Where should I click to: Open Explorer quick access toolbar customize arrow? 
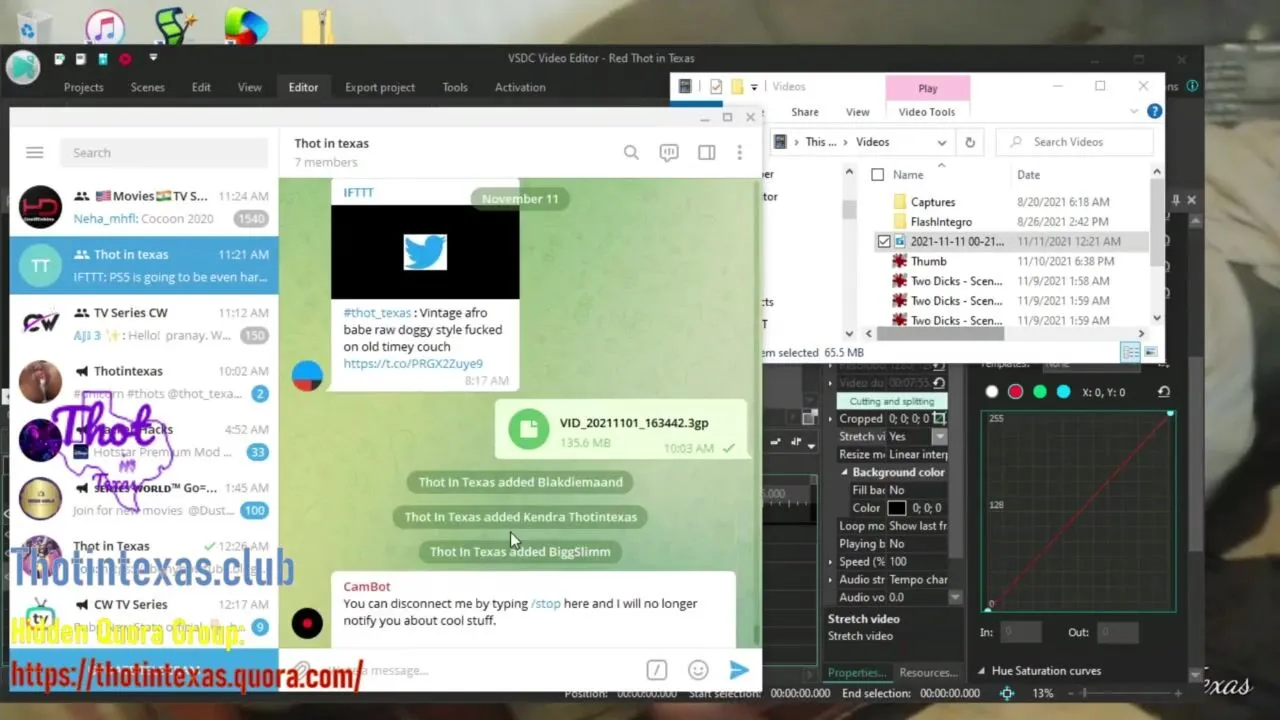coord(755,87)
